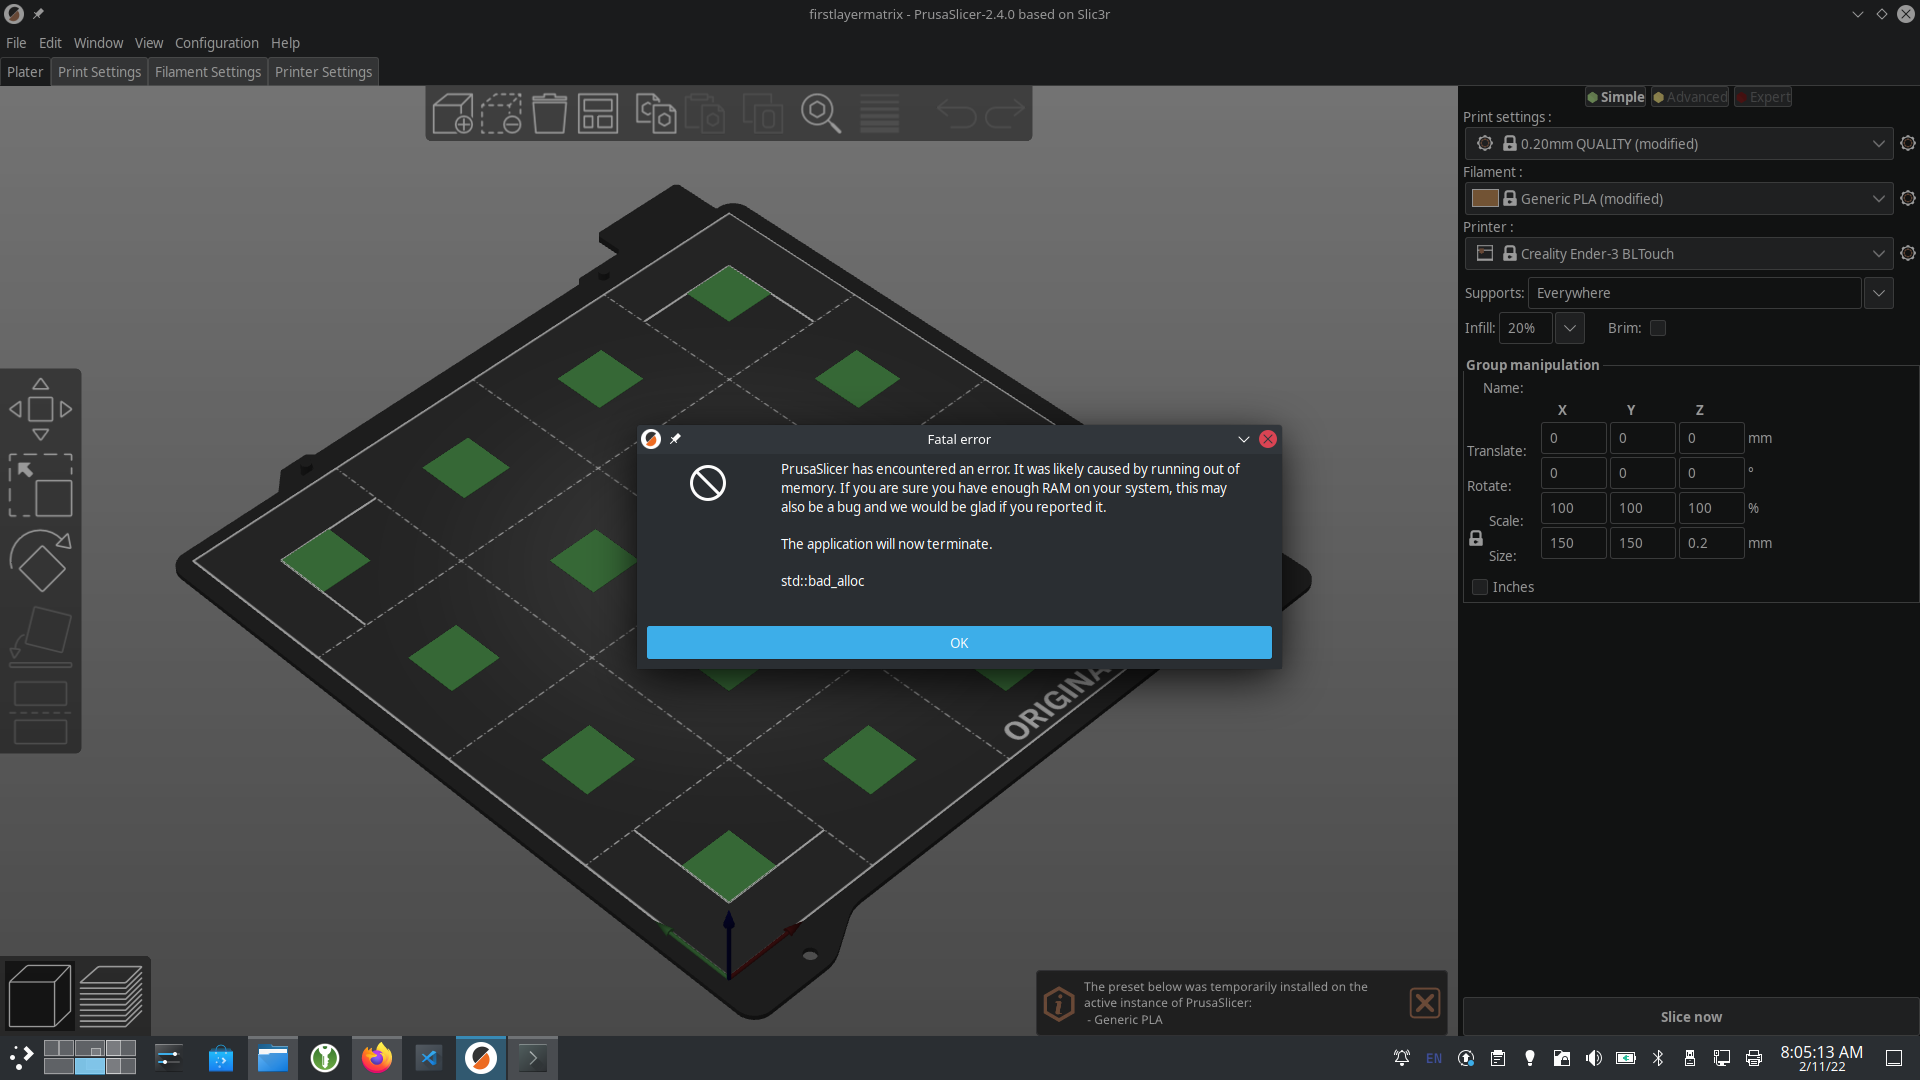Click the Copy toolbar icon
Image resolution: width=1920 pixels, height=1080 pixels.
[x=656, y=113]
